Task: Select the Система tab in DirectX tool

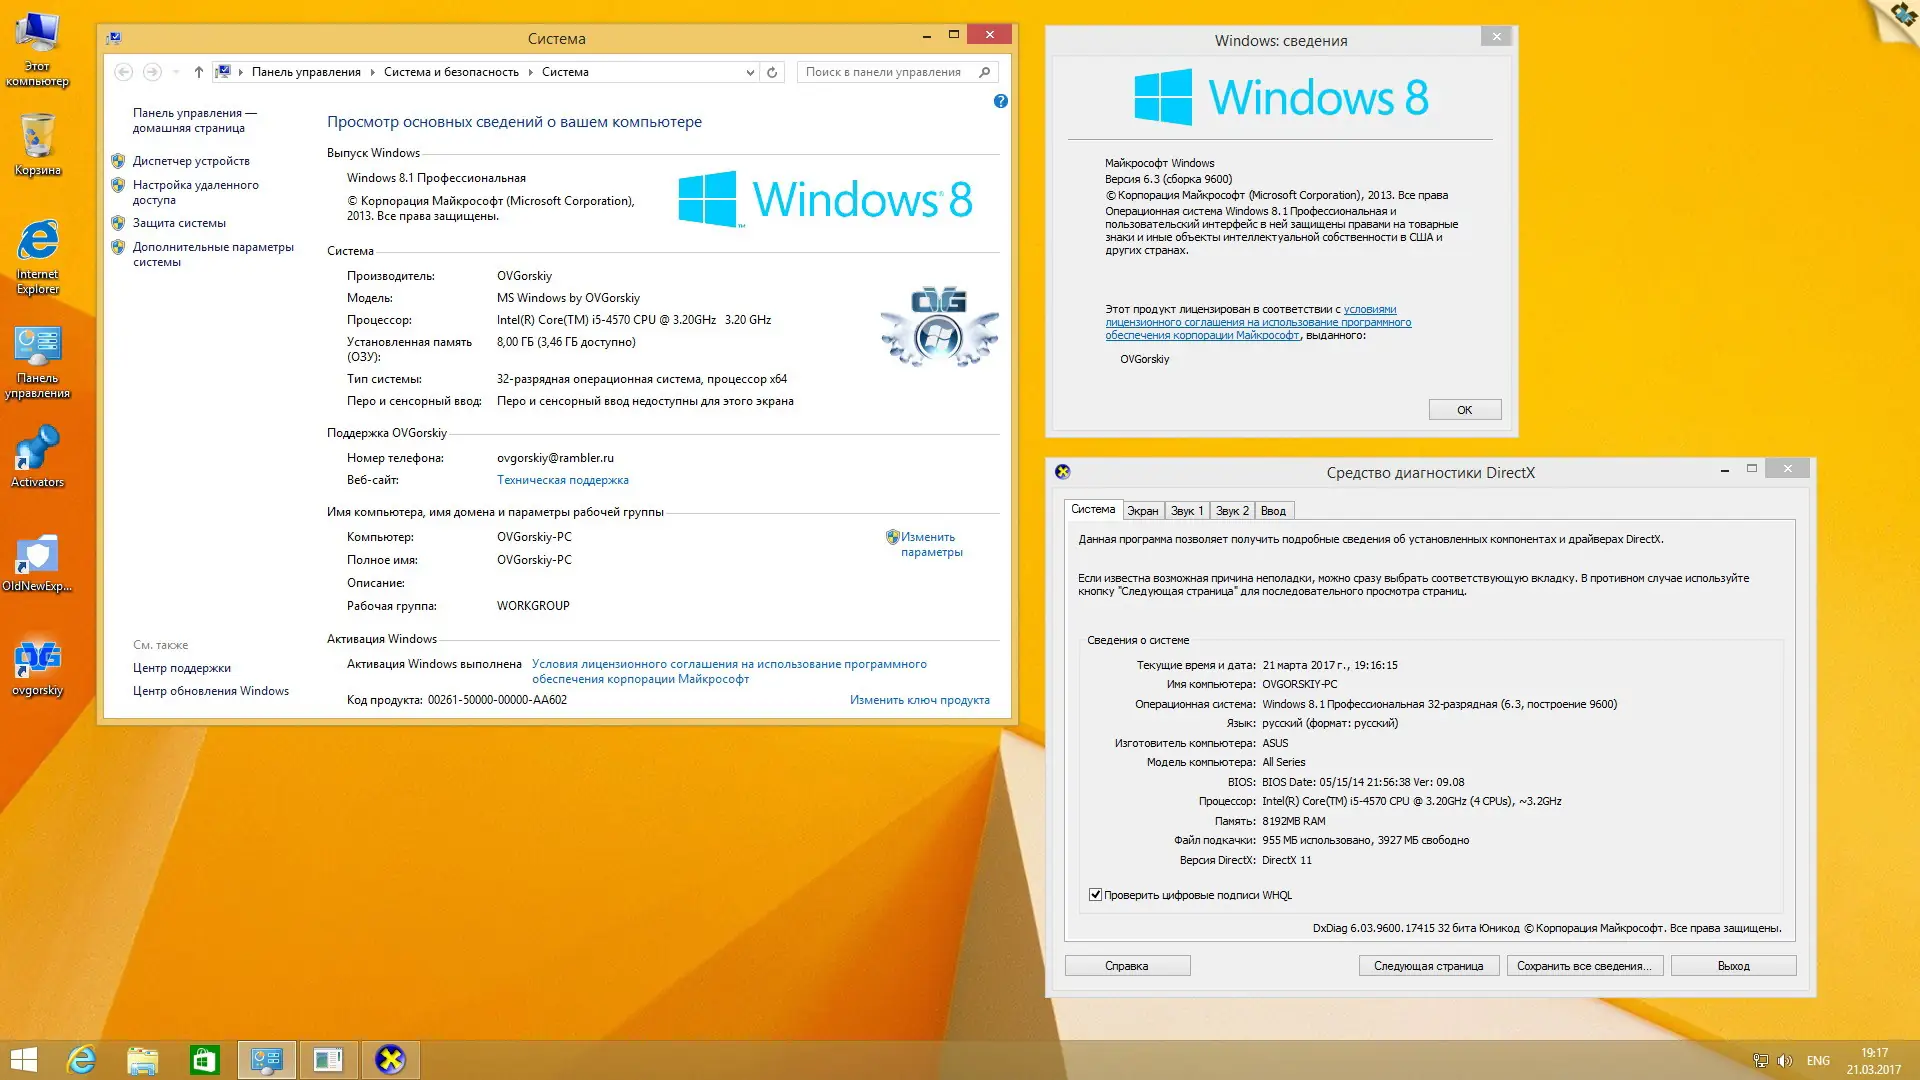Action: [x=1092, y=509]
